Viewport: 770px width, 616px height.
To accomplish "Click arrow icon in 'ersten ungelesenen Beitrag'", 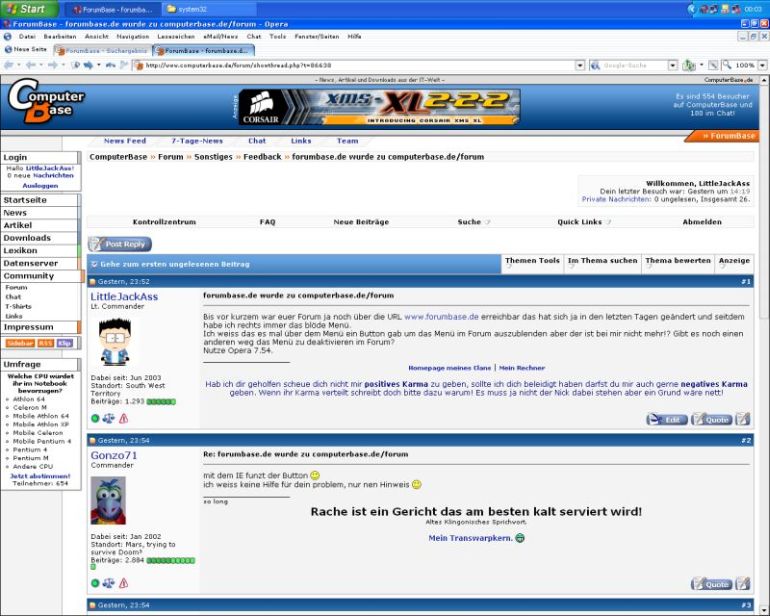I will point(94,264).
